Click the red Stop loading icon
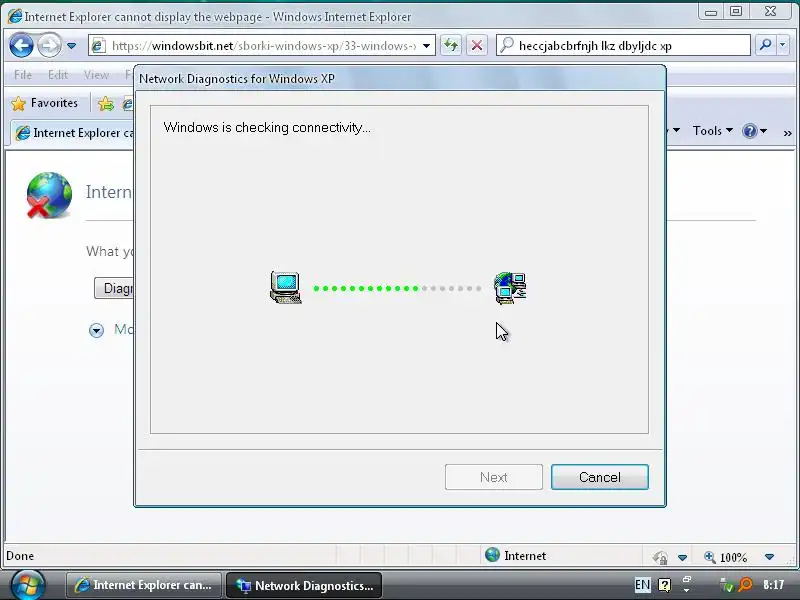Image resolution: width=800 pixels, height=600 pixels. (x=477, y=45)
